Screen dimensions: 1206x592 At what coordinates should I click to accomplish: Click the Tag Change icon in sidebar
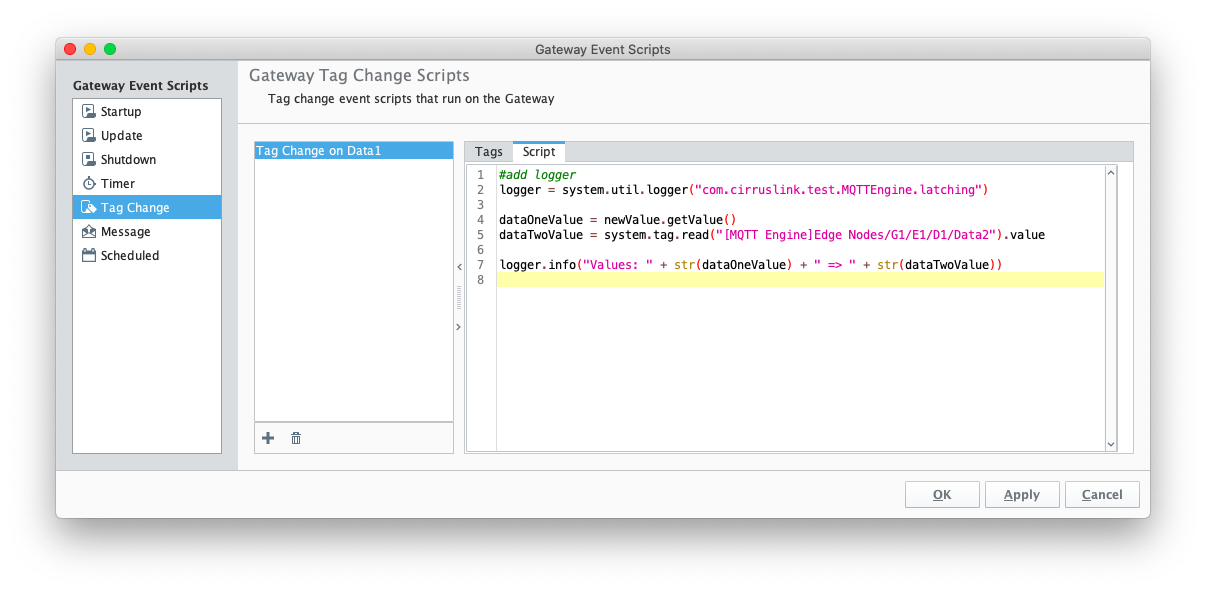point(89,207)
